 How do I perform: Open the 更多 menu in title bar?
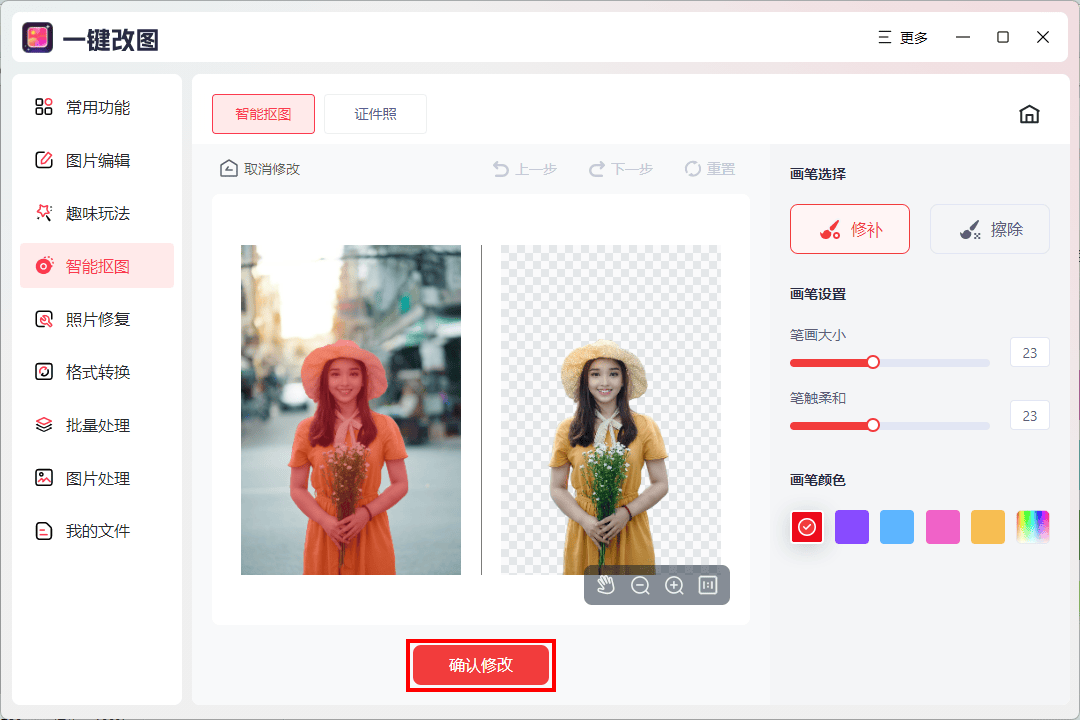tap(903, 38)
